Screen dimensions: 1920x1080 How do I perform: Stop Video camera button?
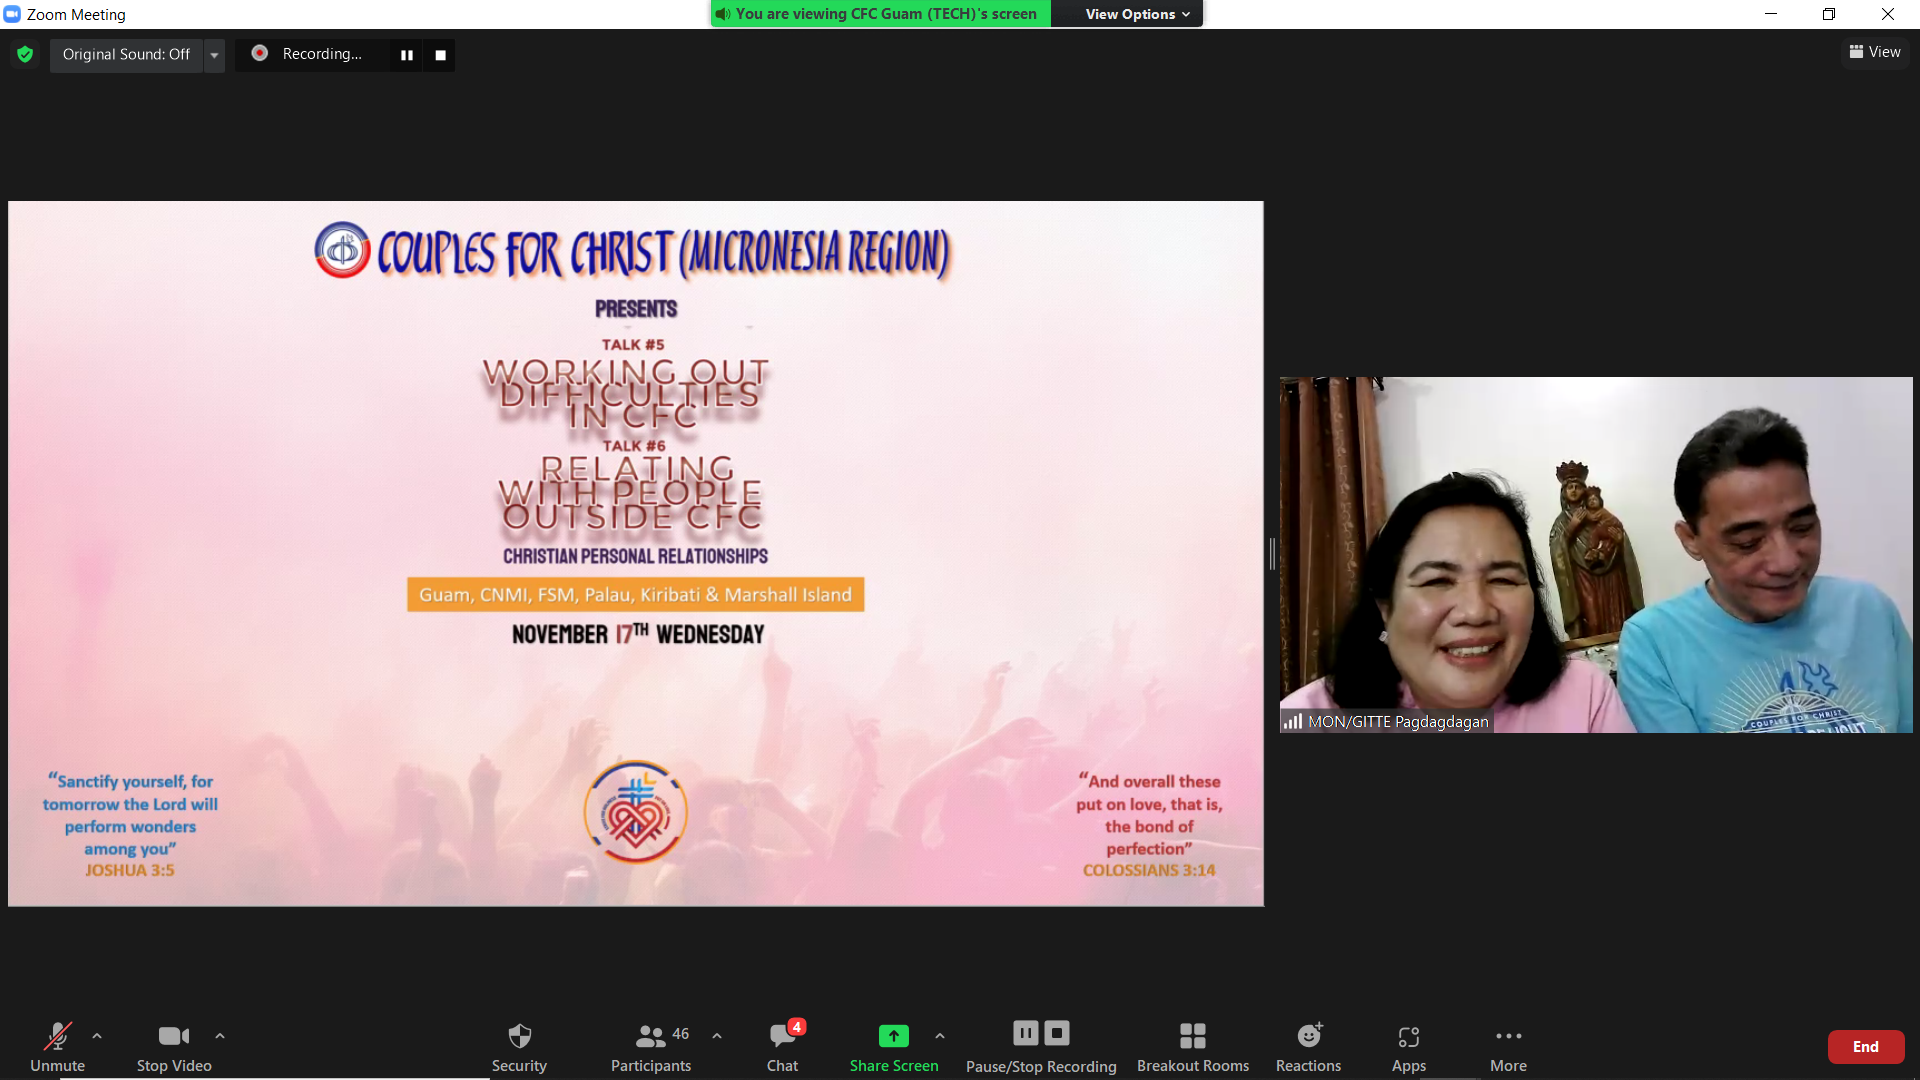[x=174, y=1046]
